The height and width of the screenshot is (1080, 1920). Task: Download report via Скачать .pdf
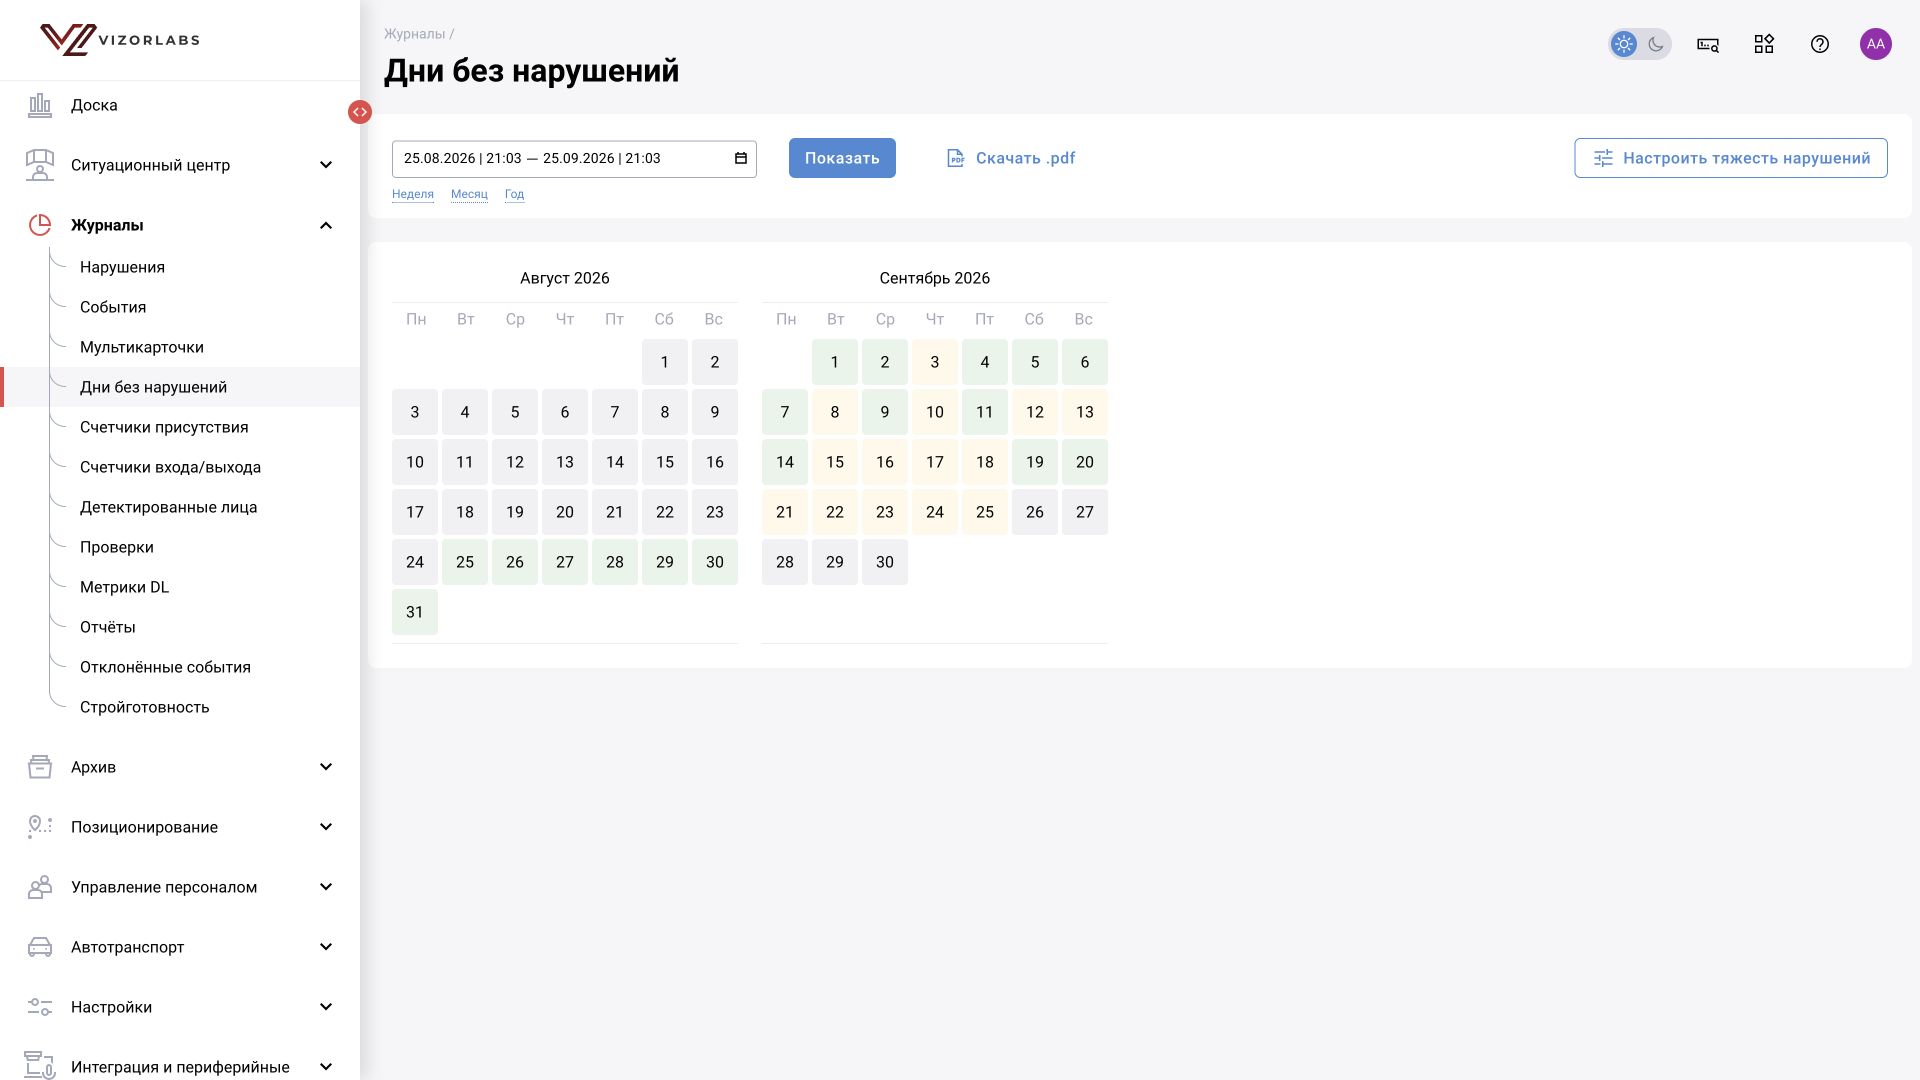click(x=1011, y=158)
